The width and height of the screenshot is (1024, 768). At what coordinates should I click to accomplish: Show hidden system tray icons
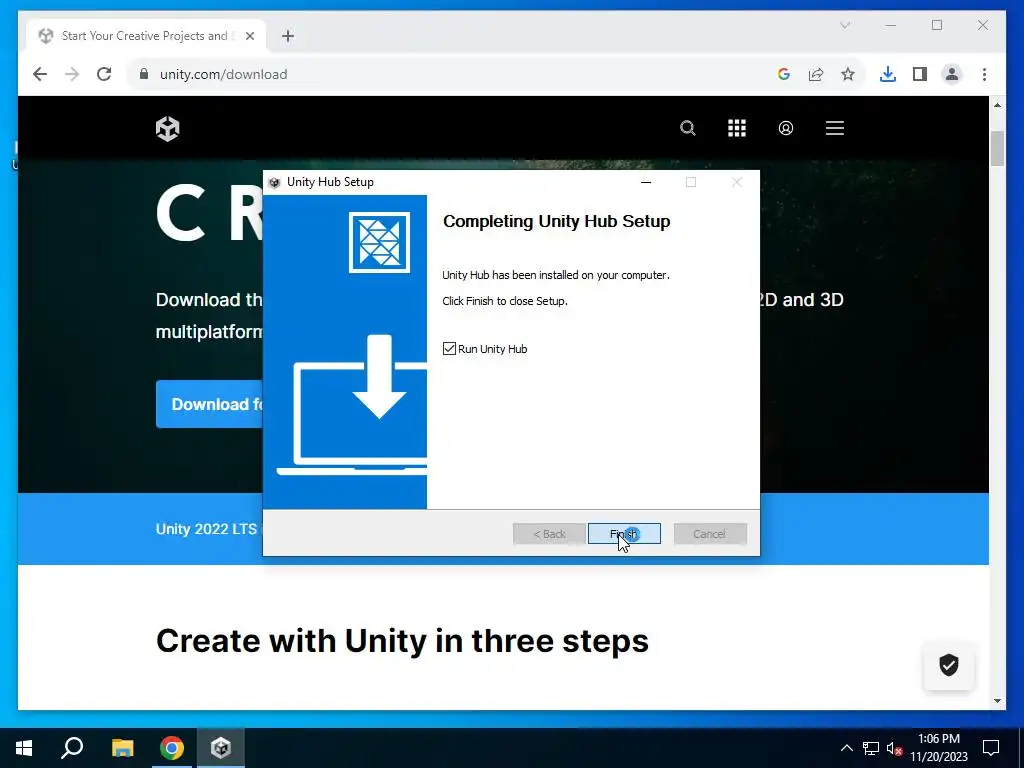coord(846,748)
